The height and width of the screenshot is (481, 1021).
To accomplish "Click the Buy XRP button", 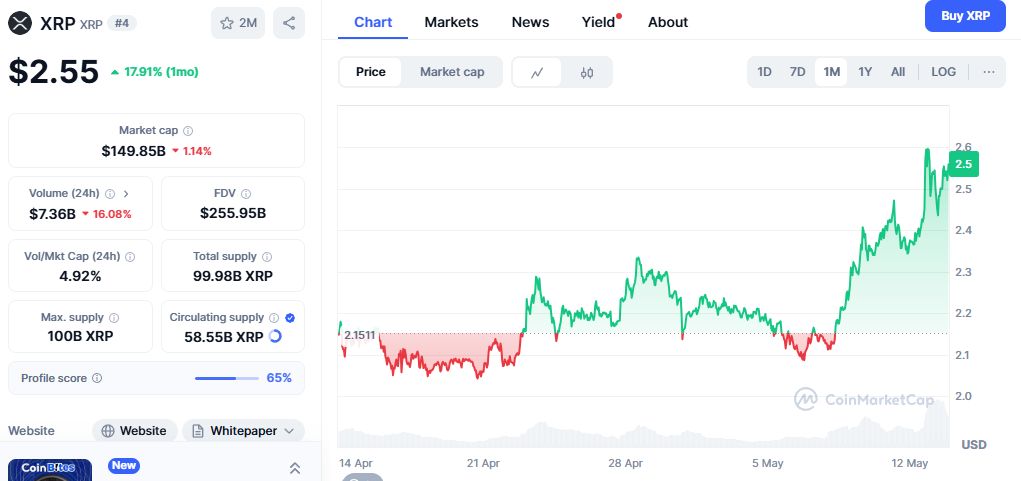I will click(x=965, y=16).
